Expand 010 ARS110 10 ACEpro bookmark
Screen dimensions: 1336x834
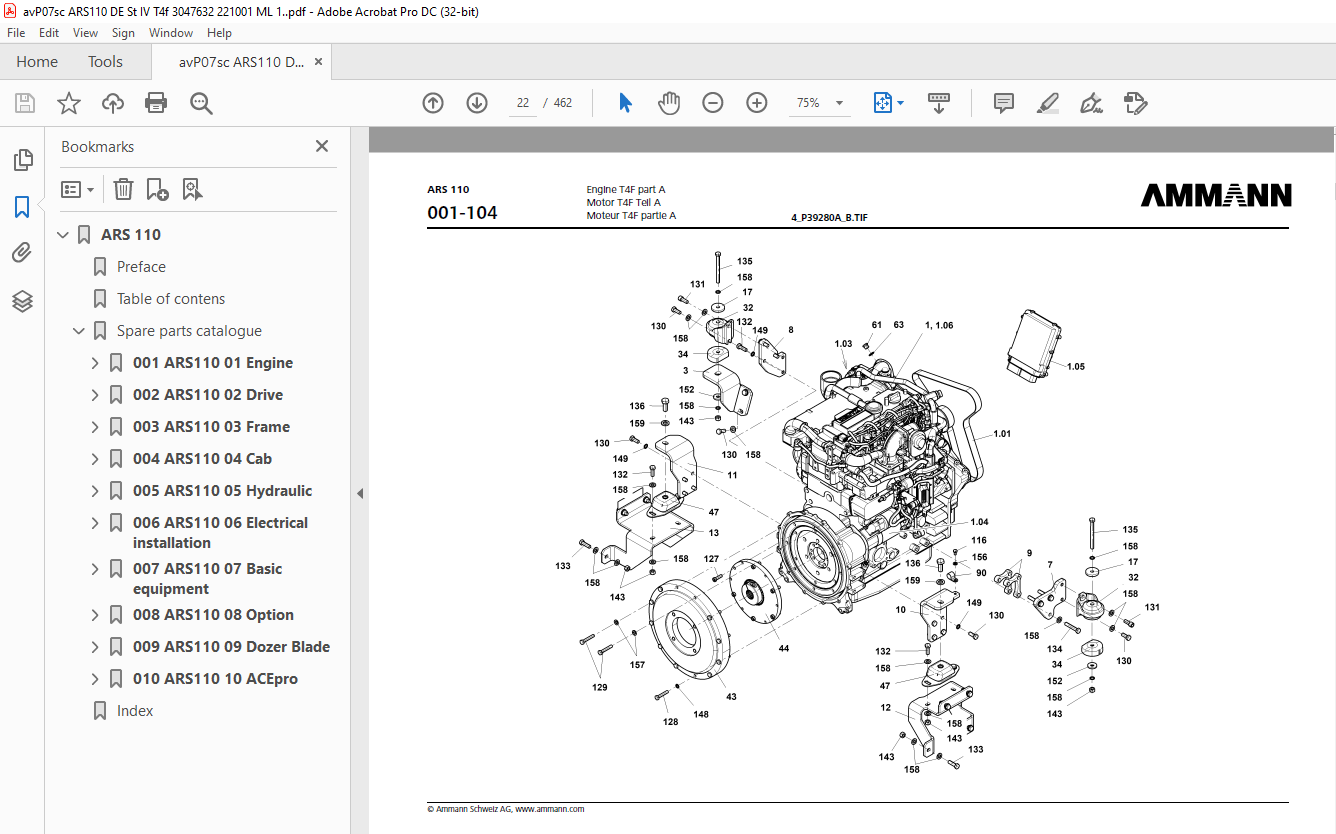point(96,679)
